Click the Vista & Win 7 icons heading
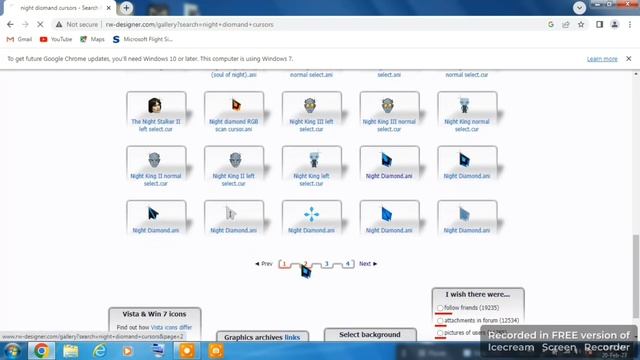Screen dimensions: 640x360 point(154,314)
